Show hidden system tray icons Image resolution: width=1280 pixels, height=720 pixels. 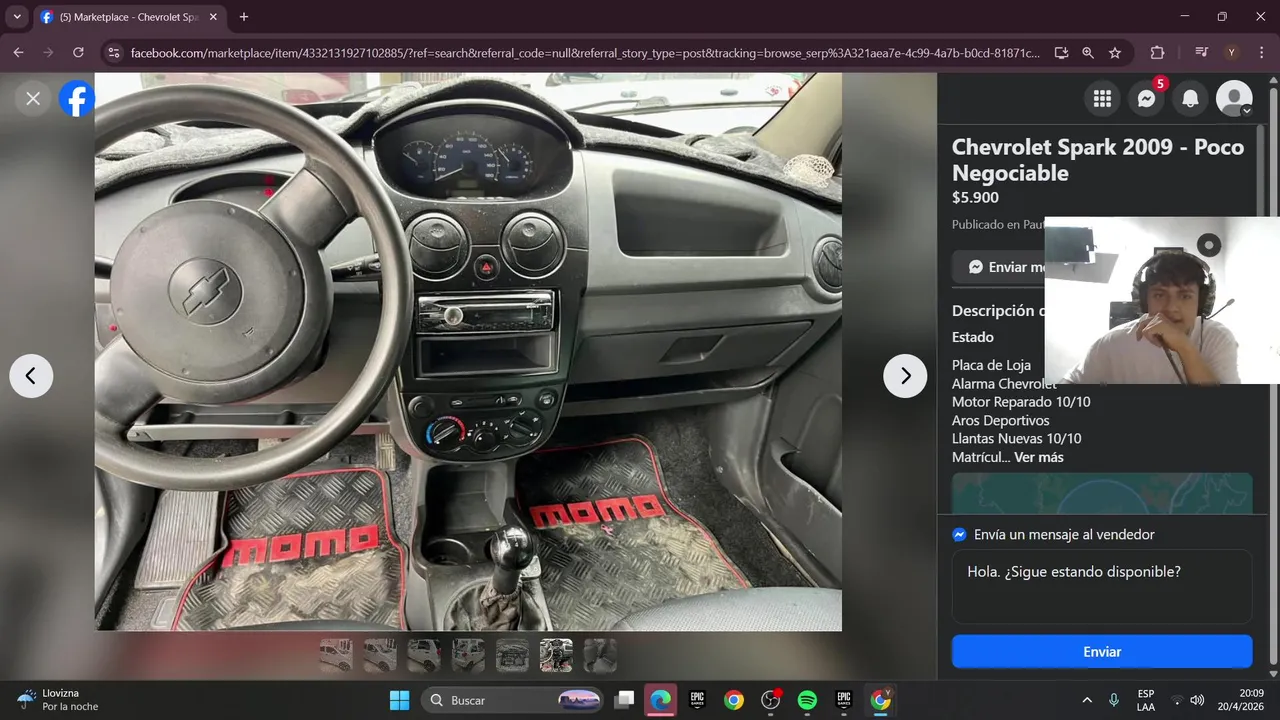(1087, 700)
